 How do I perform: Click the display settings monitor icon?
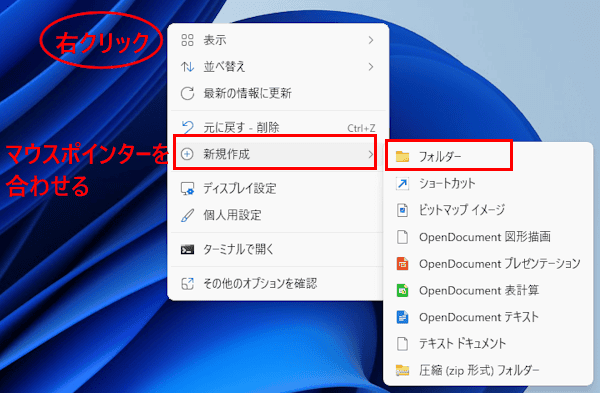coord(187,189)
